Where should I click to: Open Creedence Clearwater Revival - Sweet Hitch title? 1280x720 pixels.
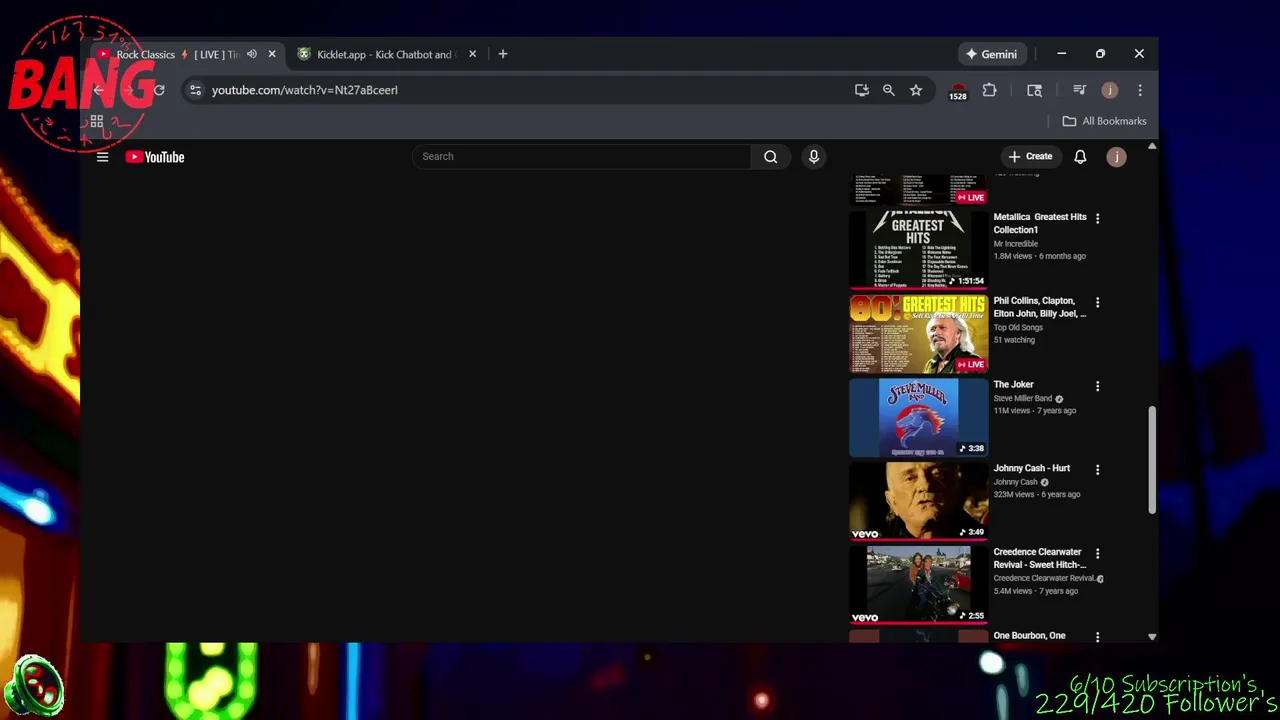(1039, 558)
